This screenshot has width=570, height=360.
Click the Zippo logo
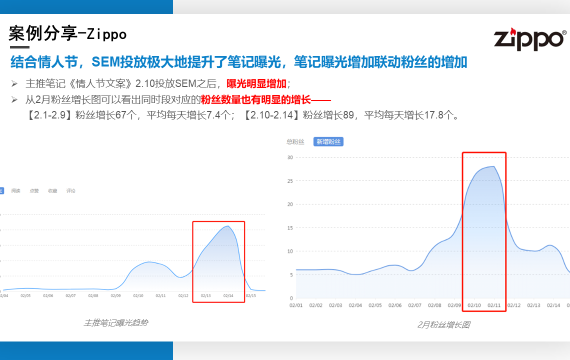[530, 39]
